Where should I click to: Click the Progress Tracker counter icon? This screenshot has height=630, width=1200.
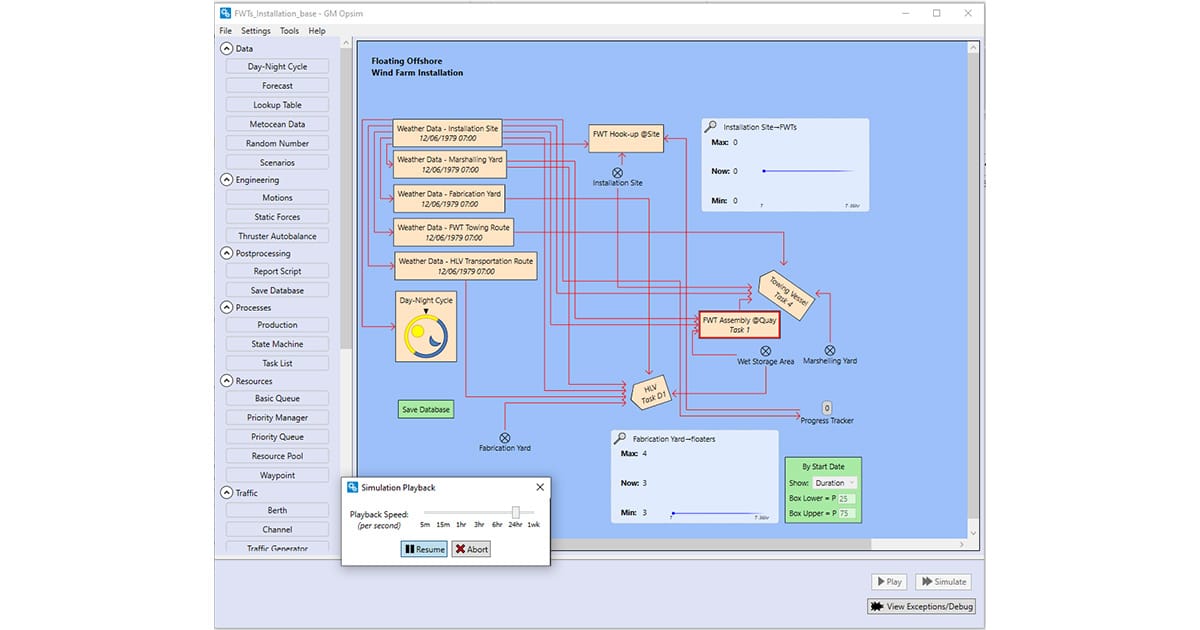tap(827, 408)
